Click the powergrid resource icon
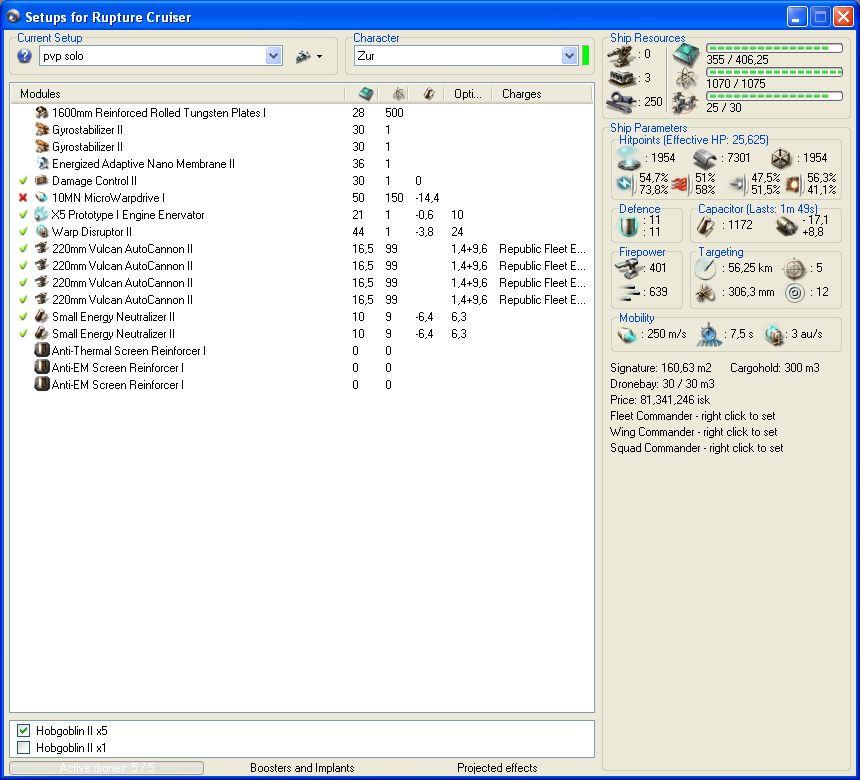This screenshot has width=860, height=780. coord(686,78)
